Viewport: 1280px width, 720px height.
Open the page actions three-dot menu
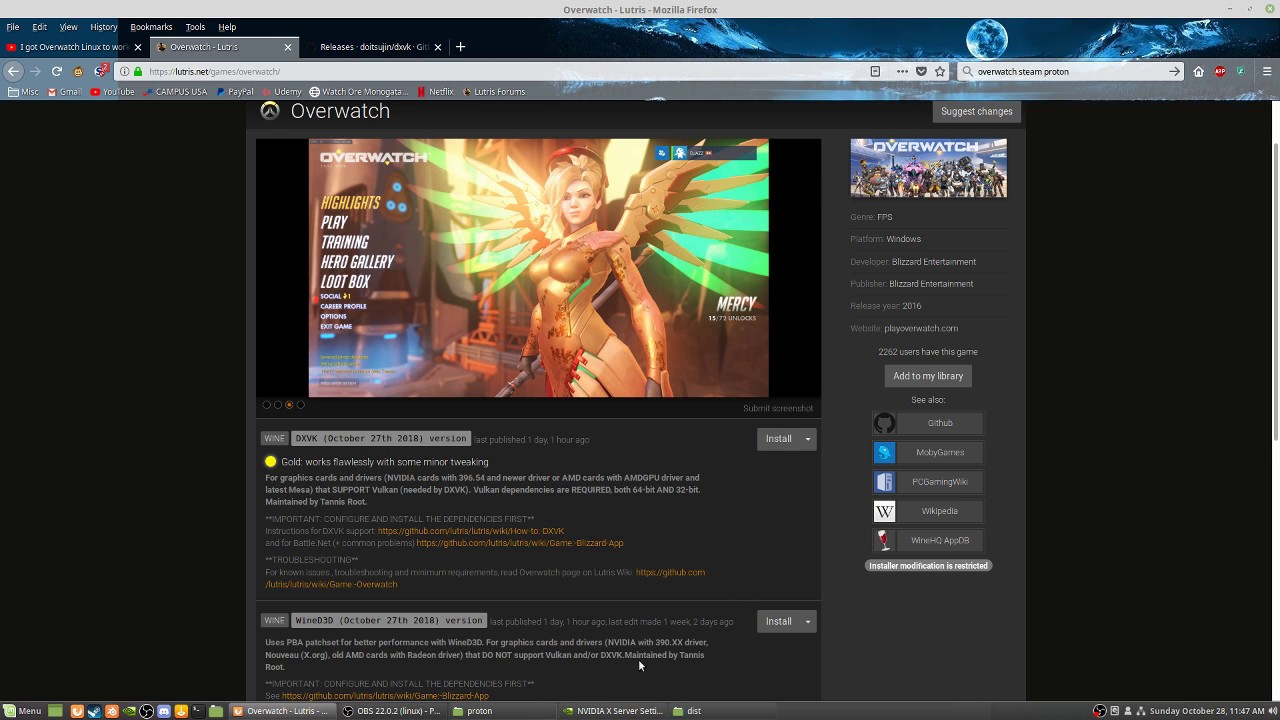click(x=902, y=71)
